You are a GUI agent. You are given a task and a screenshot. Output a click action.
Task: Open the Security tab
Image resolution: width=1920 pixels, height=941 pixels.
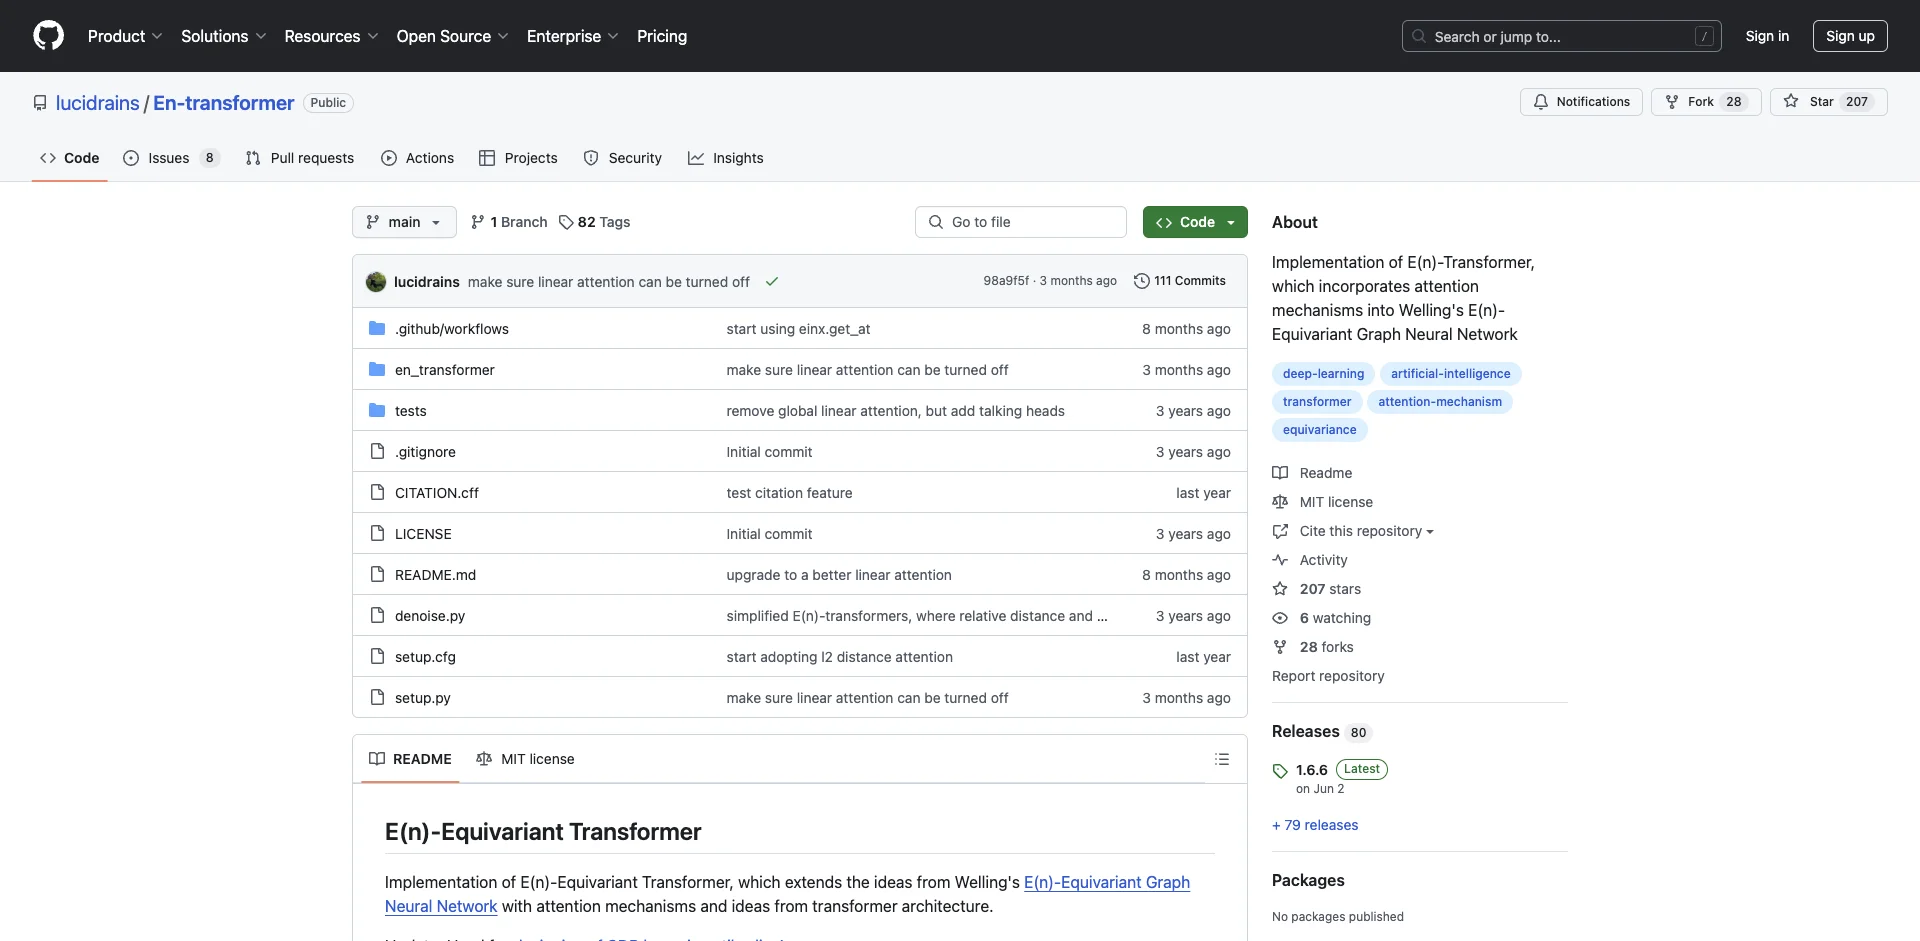[x=623, y=158]
